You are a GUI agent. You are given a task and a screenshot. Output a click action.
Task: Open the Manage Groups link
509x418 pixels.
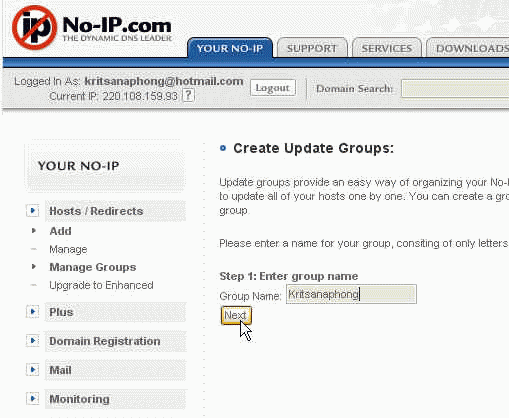pos(93,267)
